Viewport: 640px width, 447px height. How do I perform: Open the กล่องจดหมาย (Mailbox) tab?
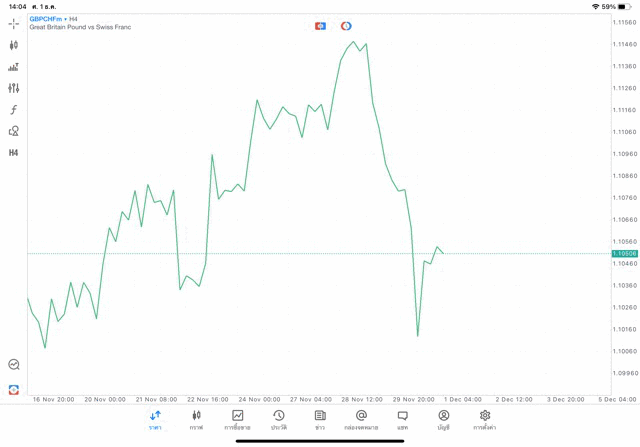361,420
